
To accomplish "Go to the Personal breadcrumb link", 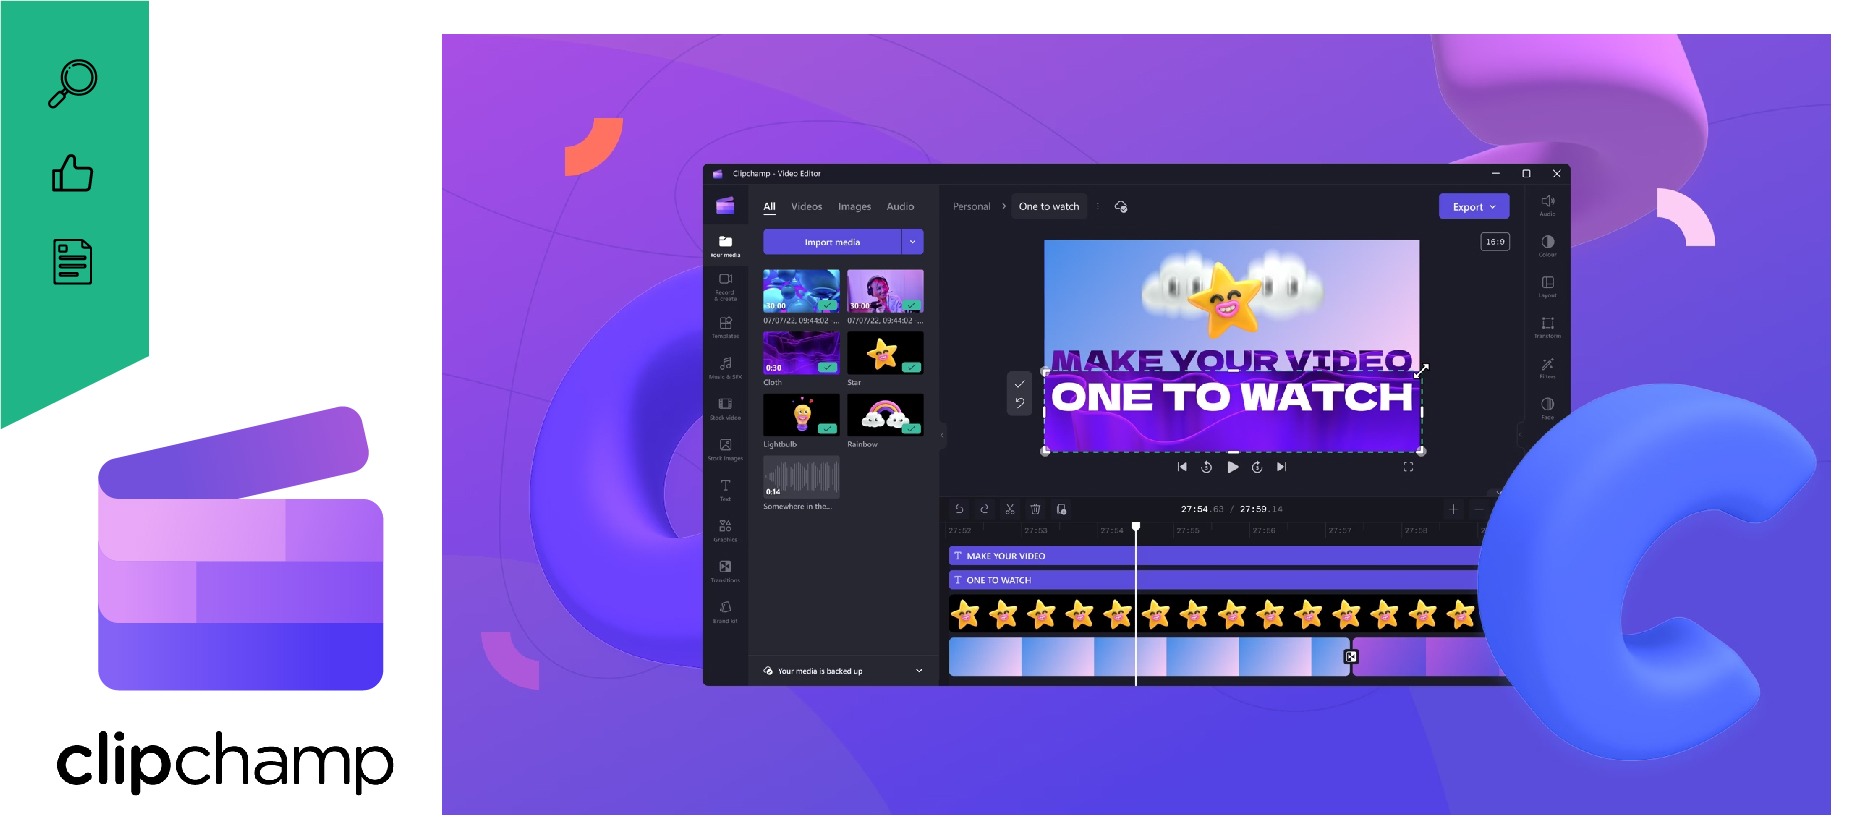I will [x=971, y=207].
